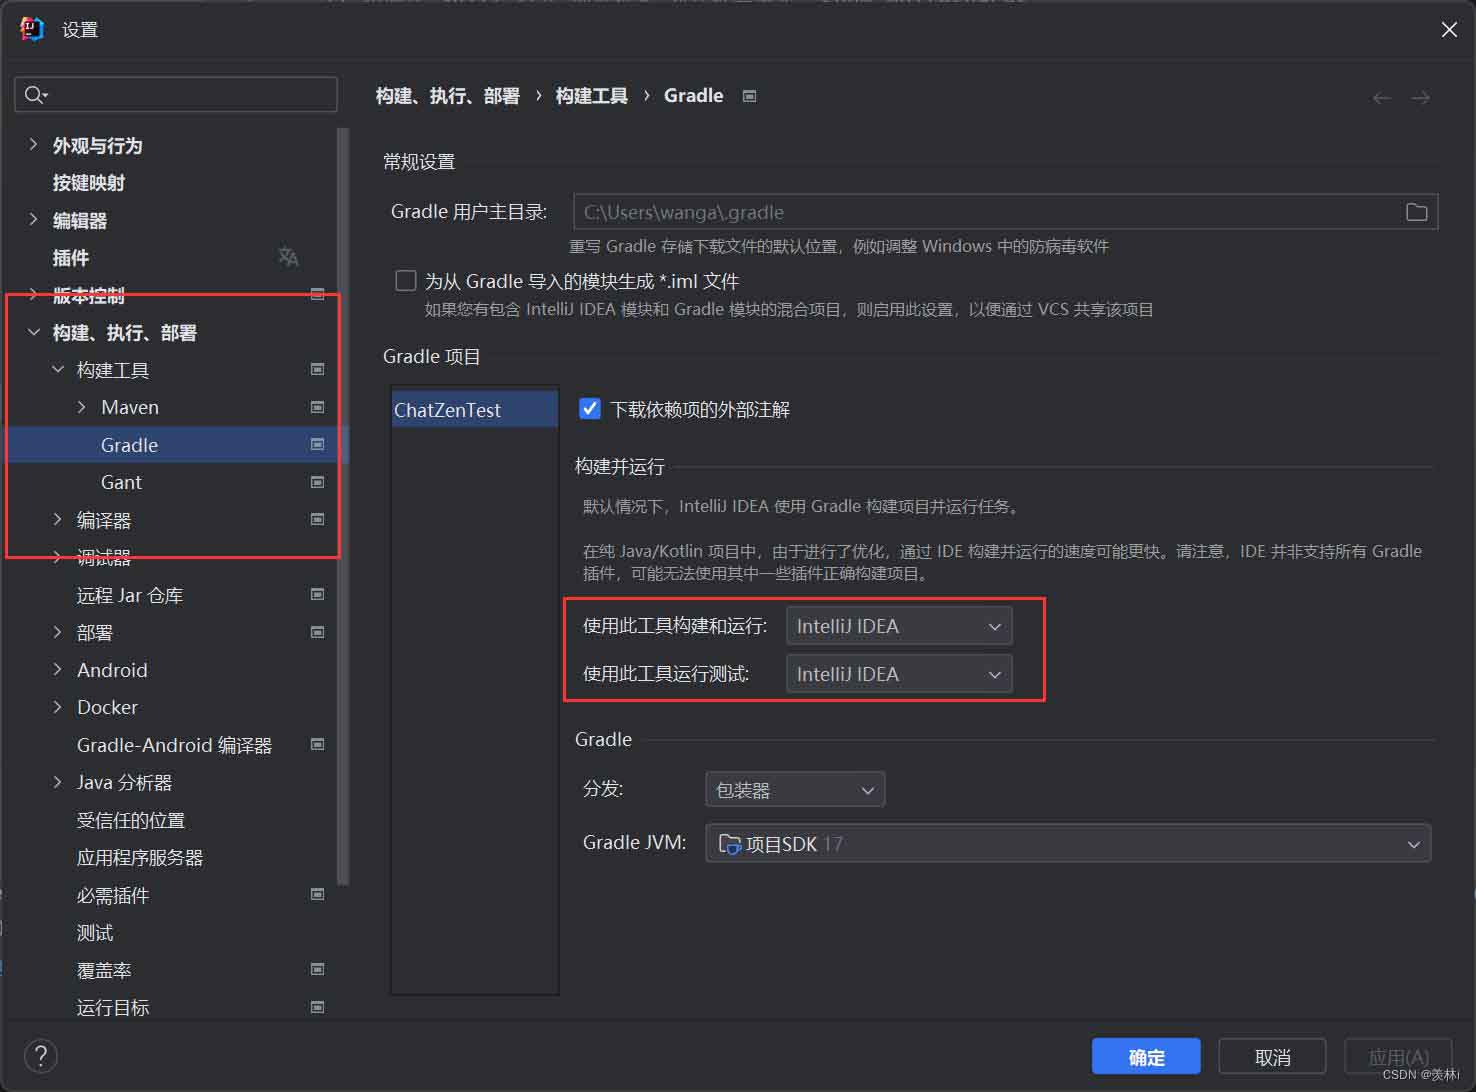Expand the 编辑器 tree node
This screenshot has height=1092, width=1476.
coord(33,220)
